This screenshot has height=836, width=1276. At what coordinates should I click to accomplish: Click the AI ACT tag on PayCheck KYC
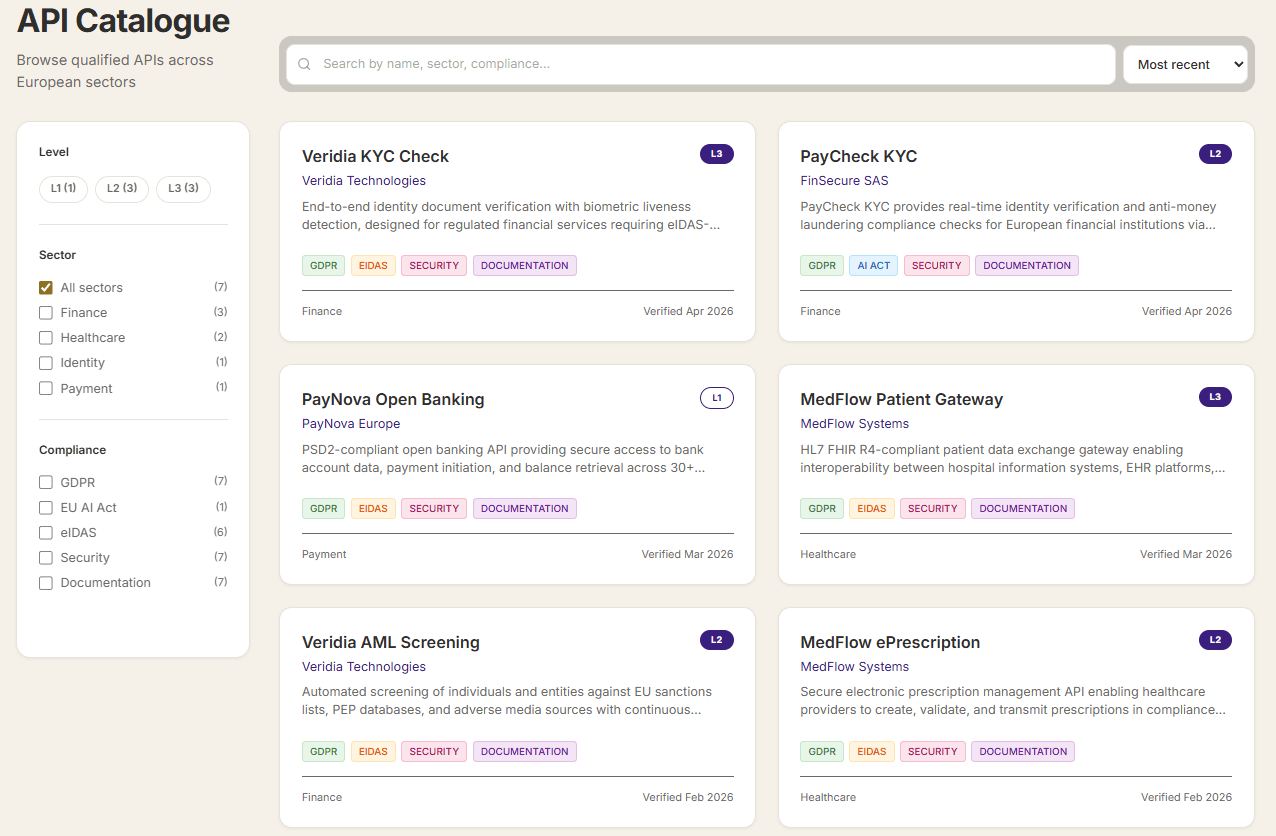coord(872,265)
